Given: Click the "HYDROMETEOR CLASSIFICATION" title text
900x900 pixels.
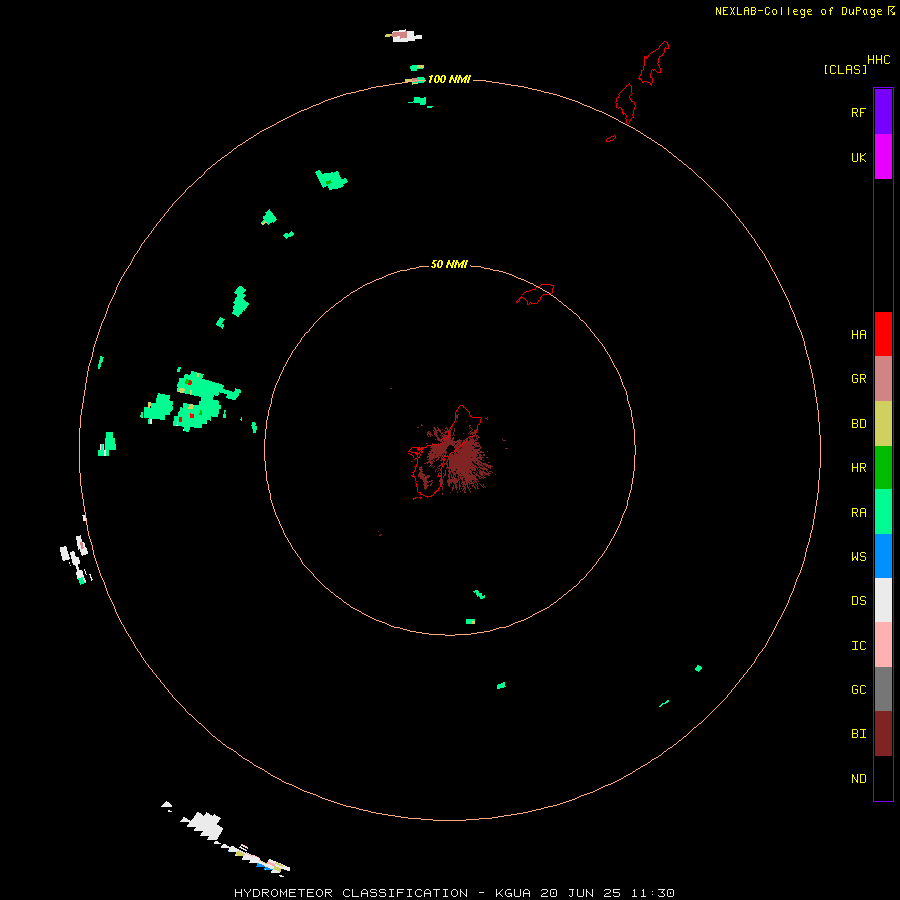Looking at the screenshot, I should coord(351,893).
